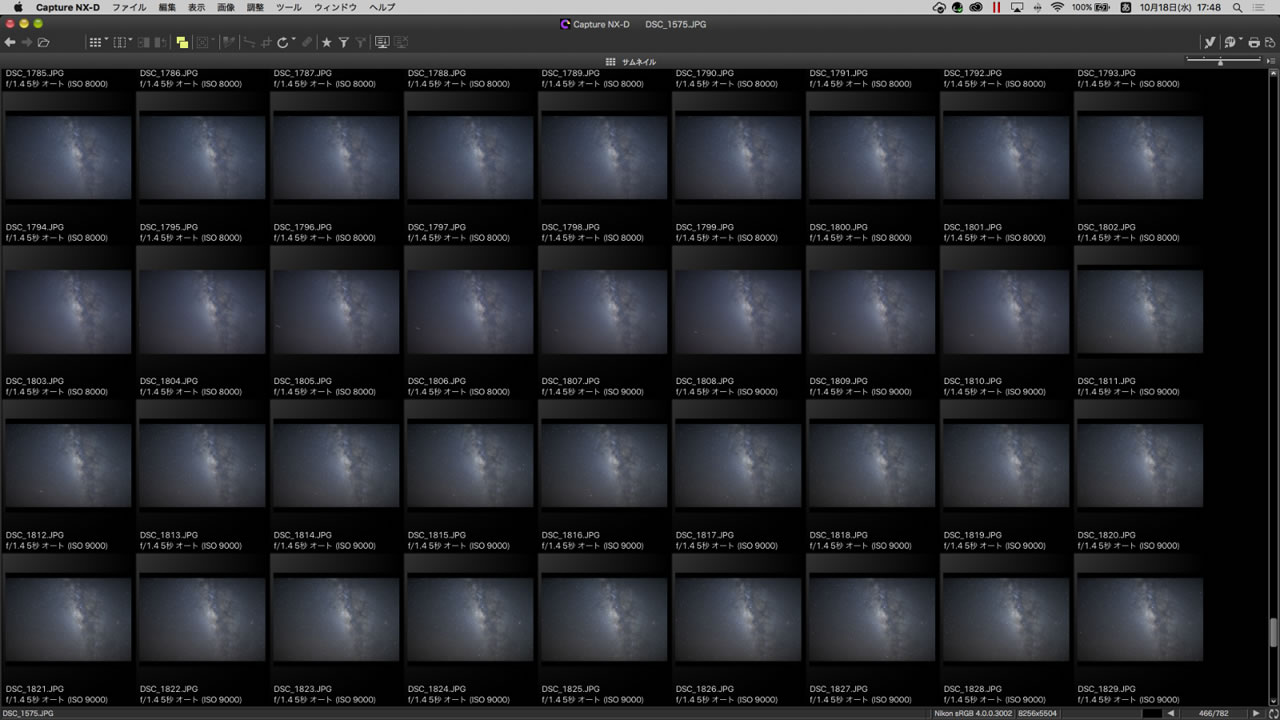The width and height of the screenshot is (1280, 720).
Task: Go forward with the right arrow icon
Action: click(x=27, y=42)
